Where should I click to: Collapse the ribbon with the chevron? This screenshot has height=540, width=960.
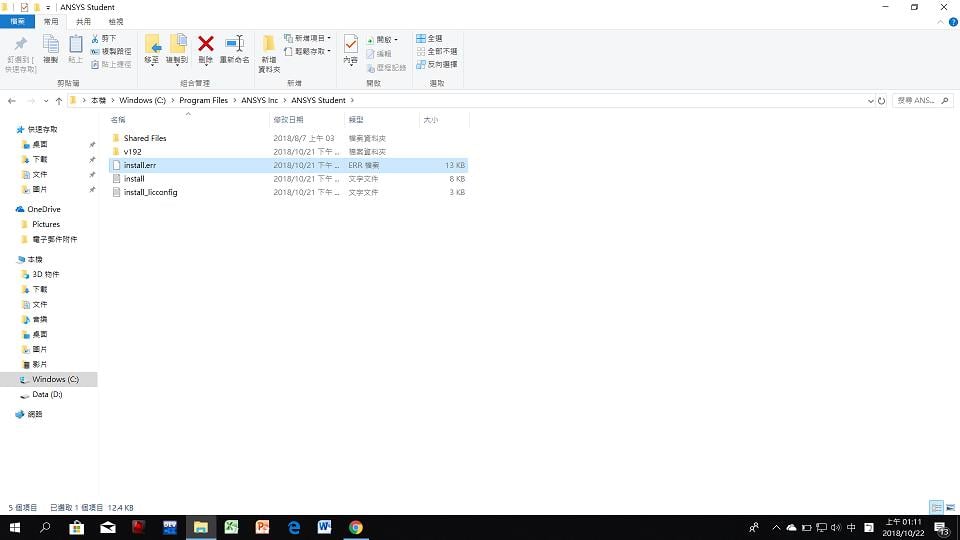tap(940, 22)
